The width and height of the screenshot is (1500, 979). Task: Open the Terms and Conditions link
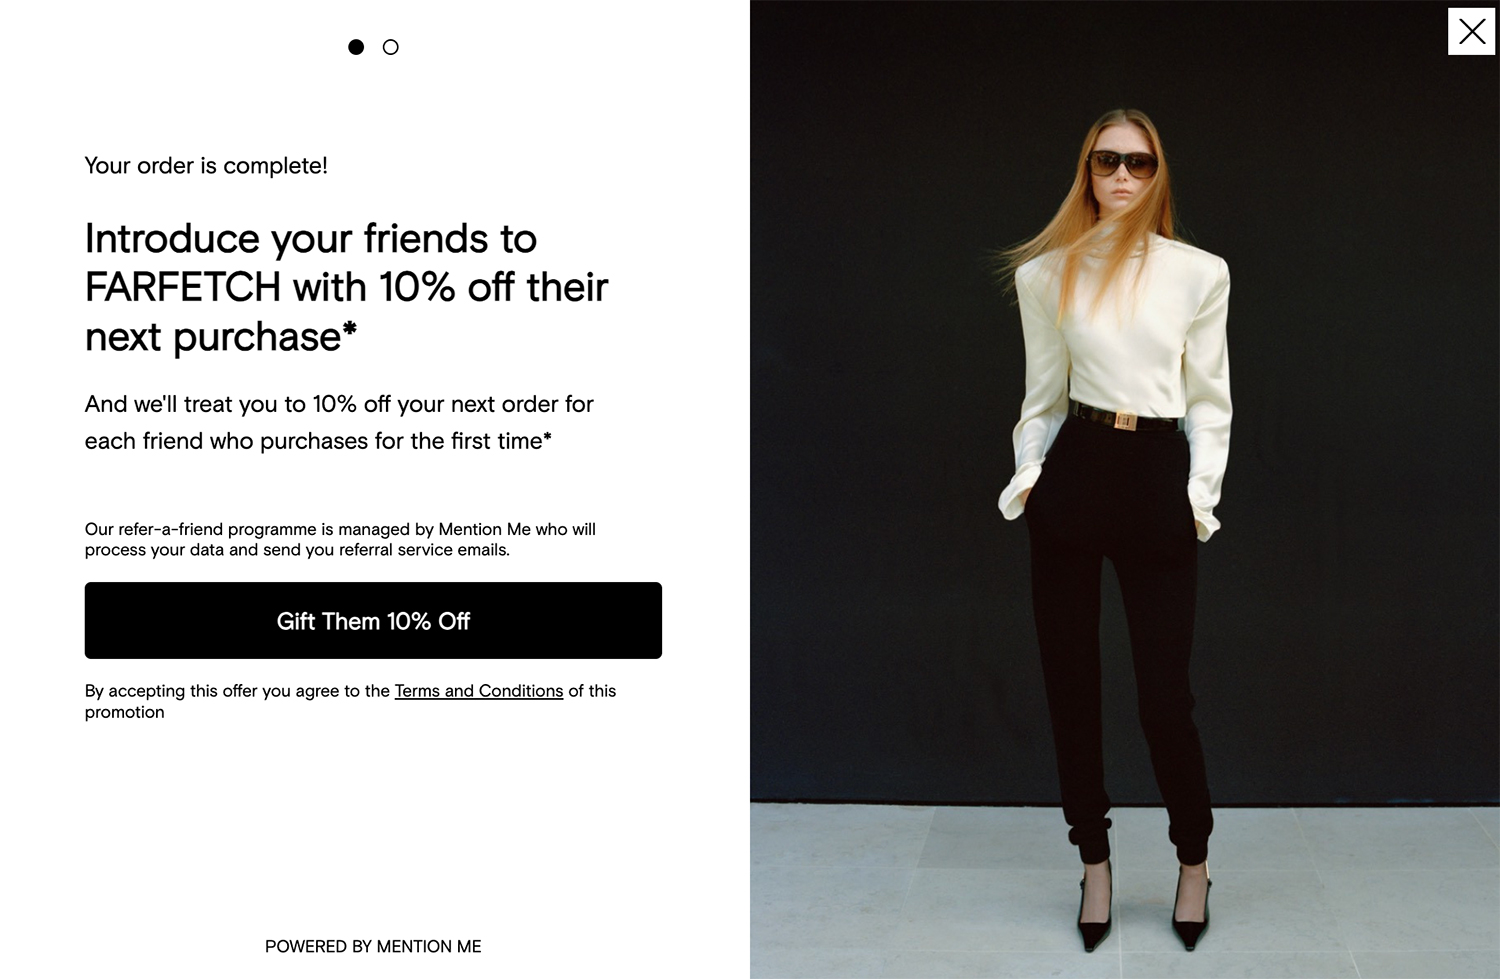coord(479,691)
